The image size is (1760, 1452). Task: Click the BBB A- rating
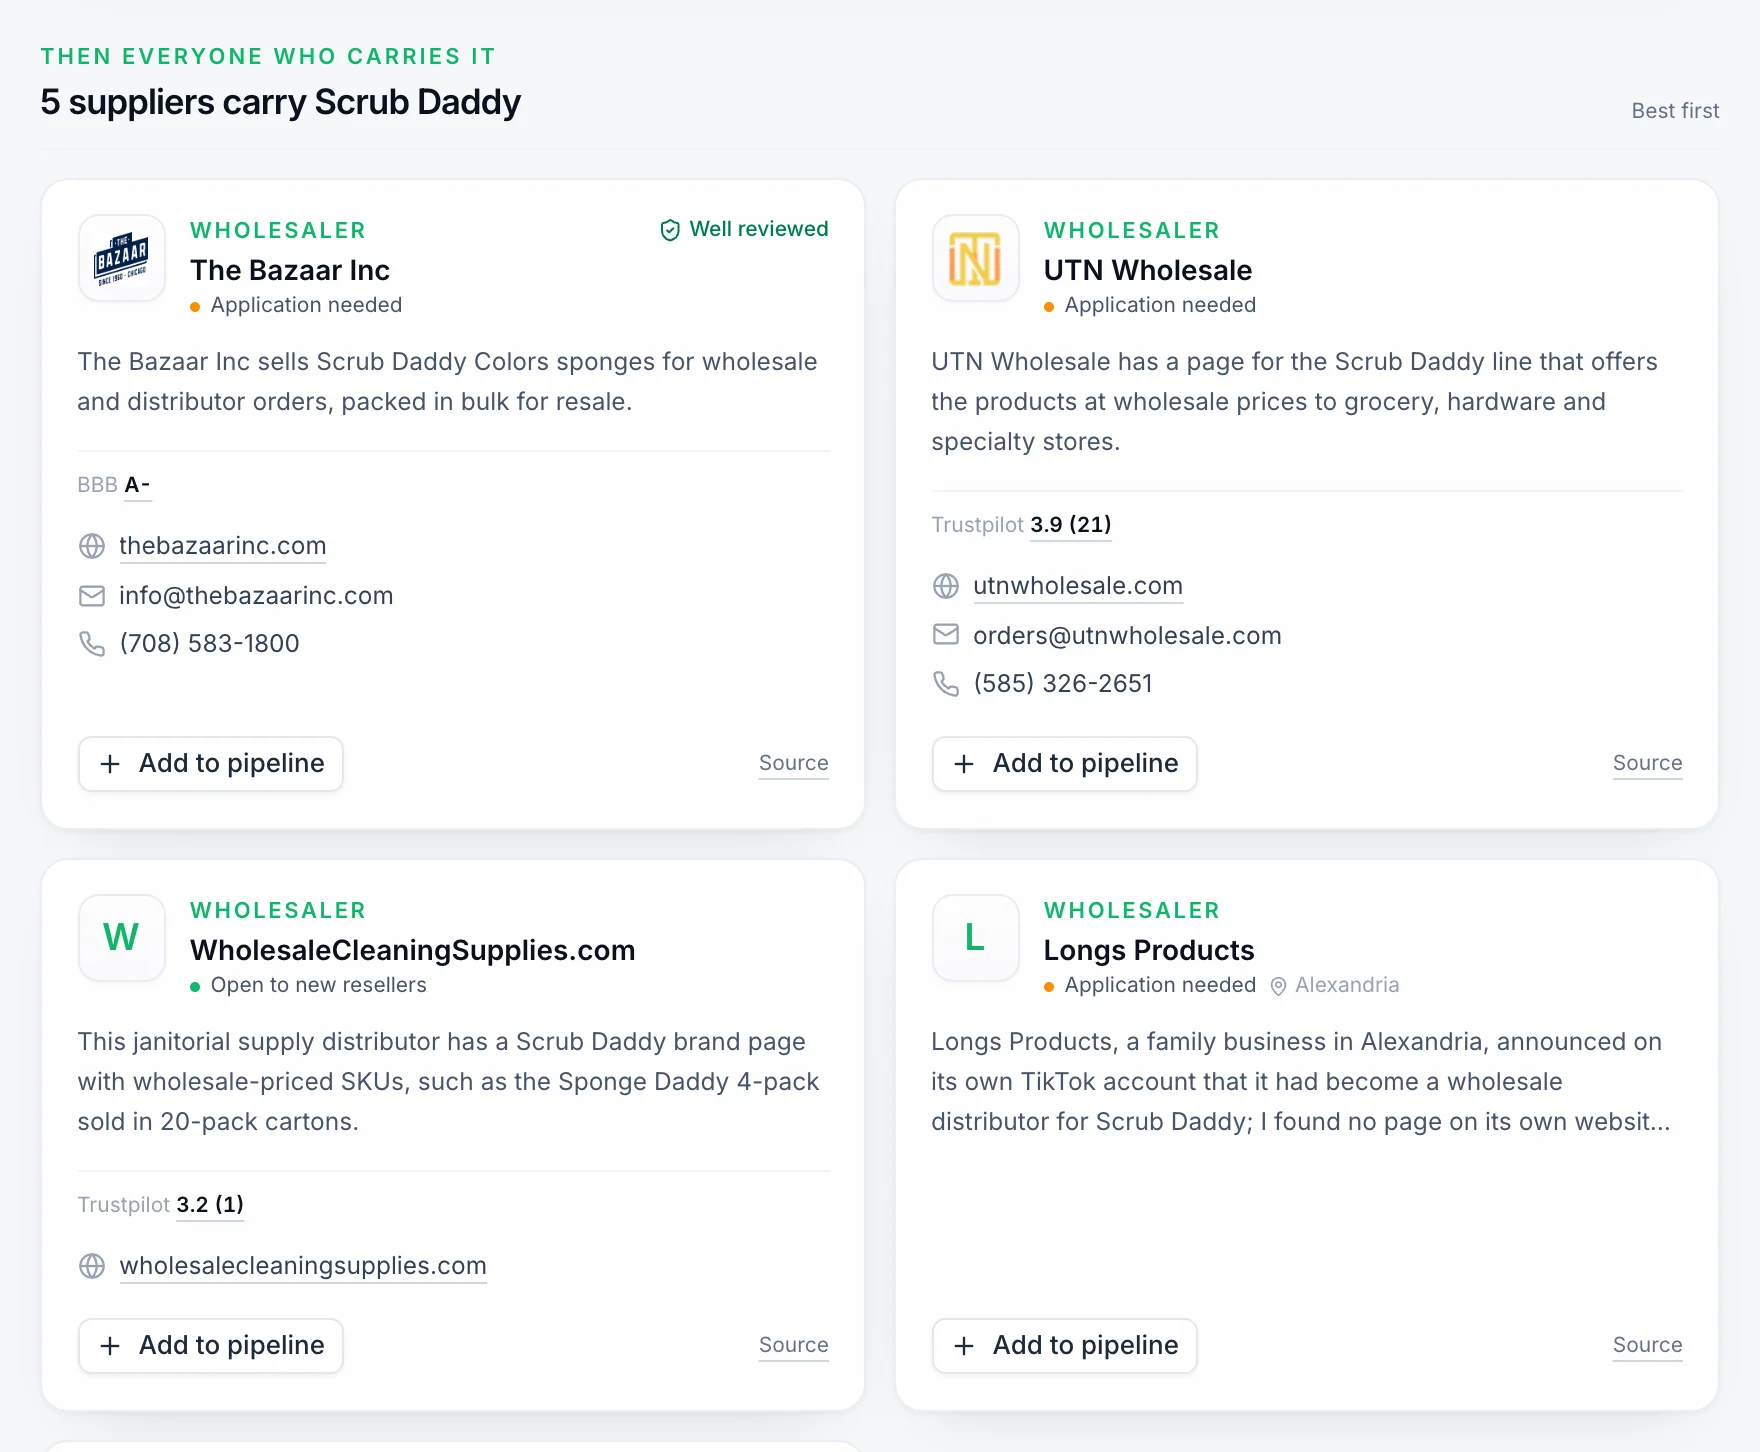pyautogui.click(x=114, y=485)
